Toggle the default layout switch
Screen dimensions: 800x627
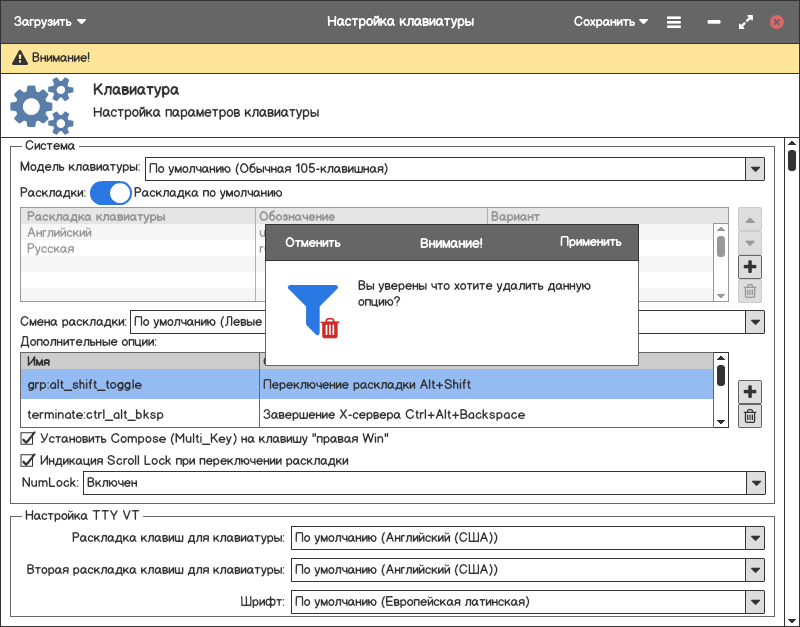pyautogui.click(x=111, y=193)
